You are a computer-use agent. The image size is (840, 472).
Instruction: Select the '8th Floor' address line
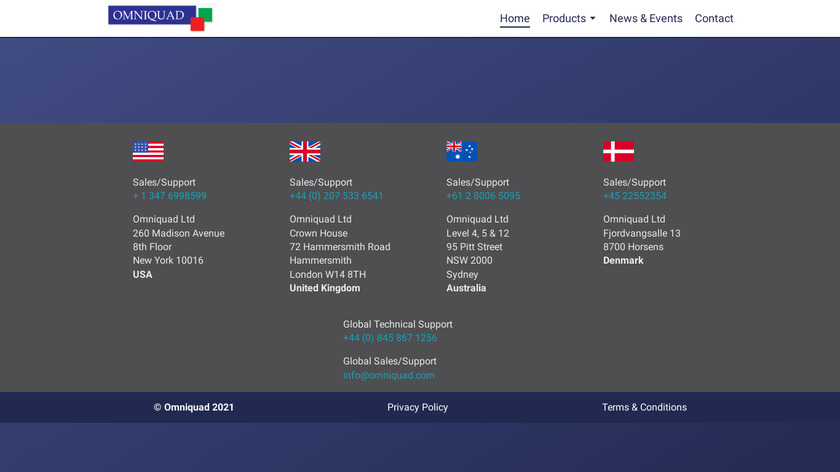[152, 247]
